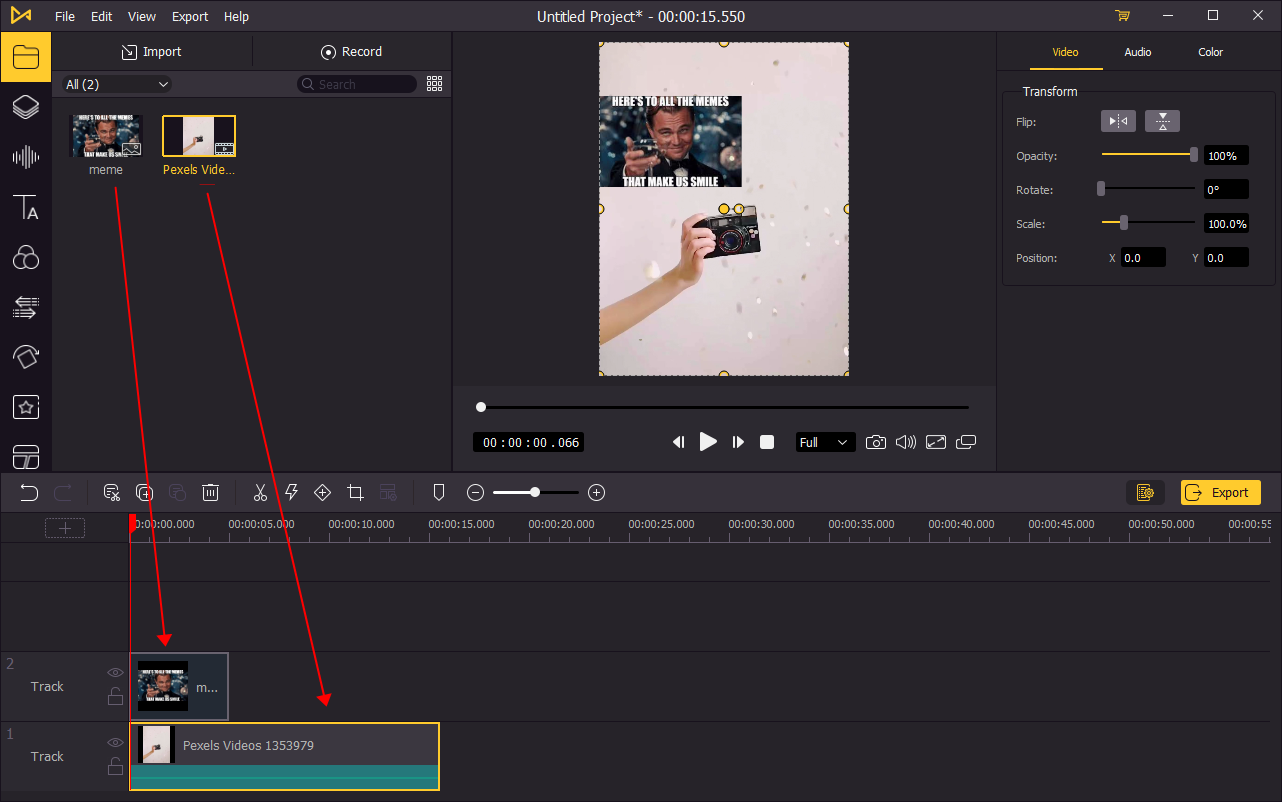Image resolution: width=1282 pixels, height=802 pixels.
Task: Click the preview playback progress bar
Action: click(724, 407)
